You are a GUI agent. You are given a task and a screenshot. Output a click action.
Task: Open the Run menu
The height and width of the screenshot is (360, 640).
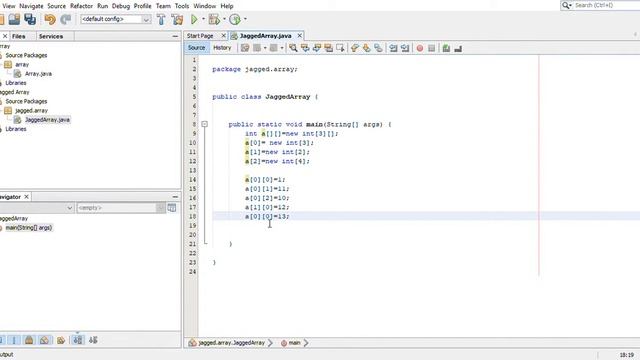click(102, 6)
